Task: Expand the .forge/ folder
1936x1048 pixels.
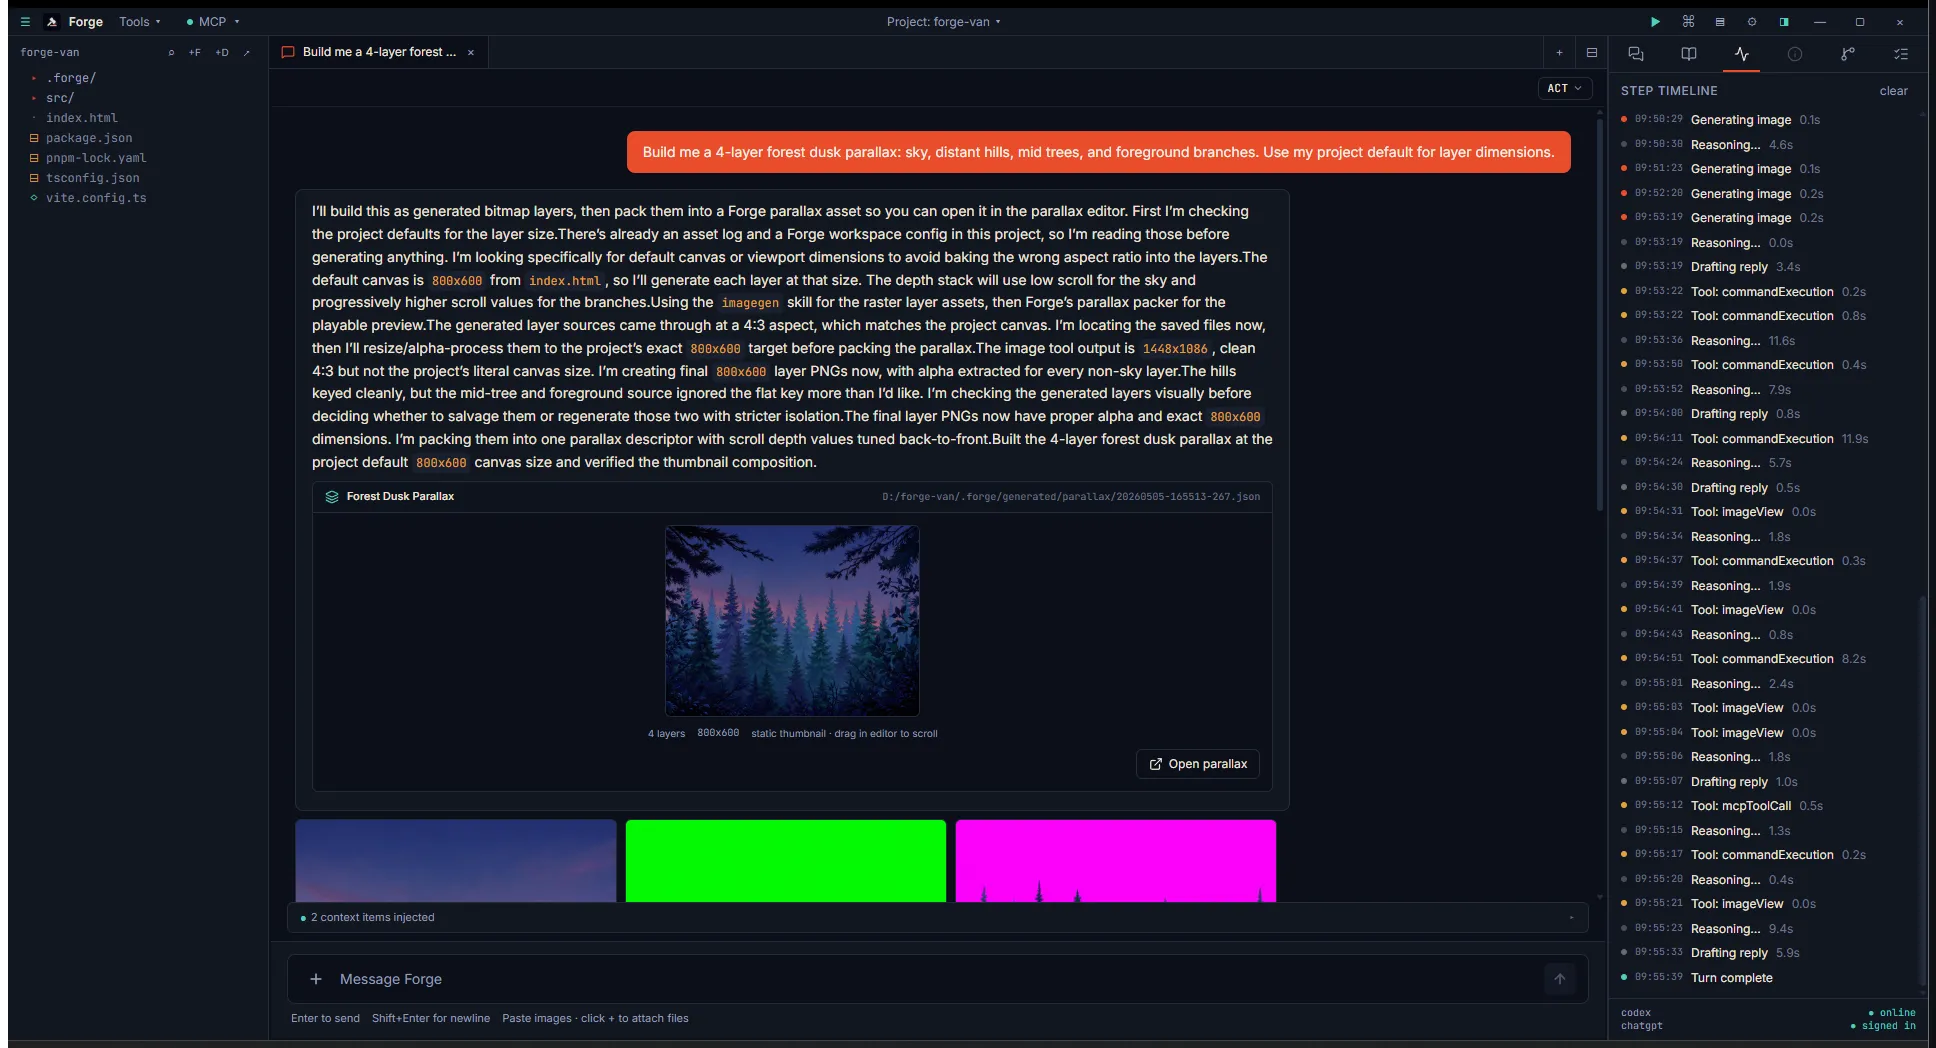Action: click(x=70, y=78)
